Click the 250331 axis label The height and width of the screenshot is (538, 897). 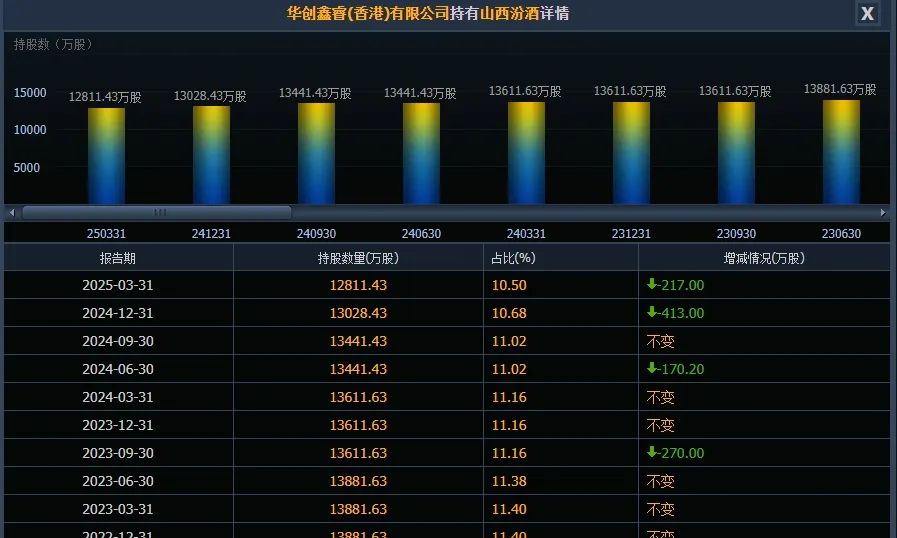pyautogui.click(x=106, y=234)
